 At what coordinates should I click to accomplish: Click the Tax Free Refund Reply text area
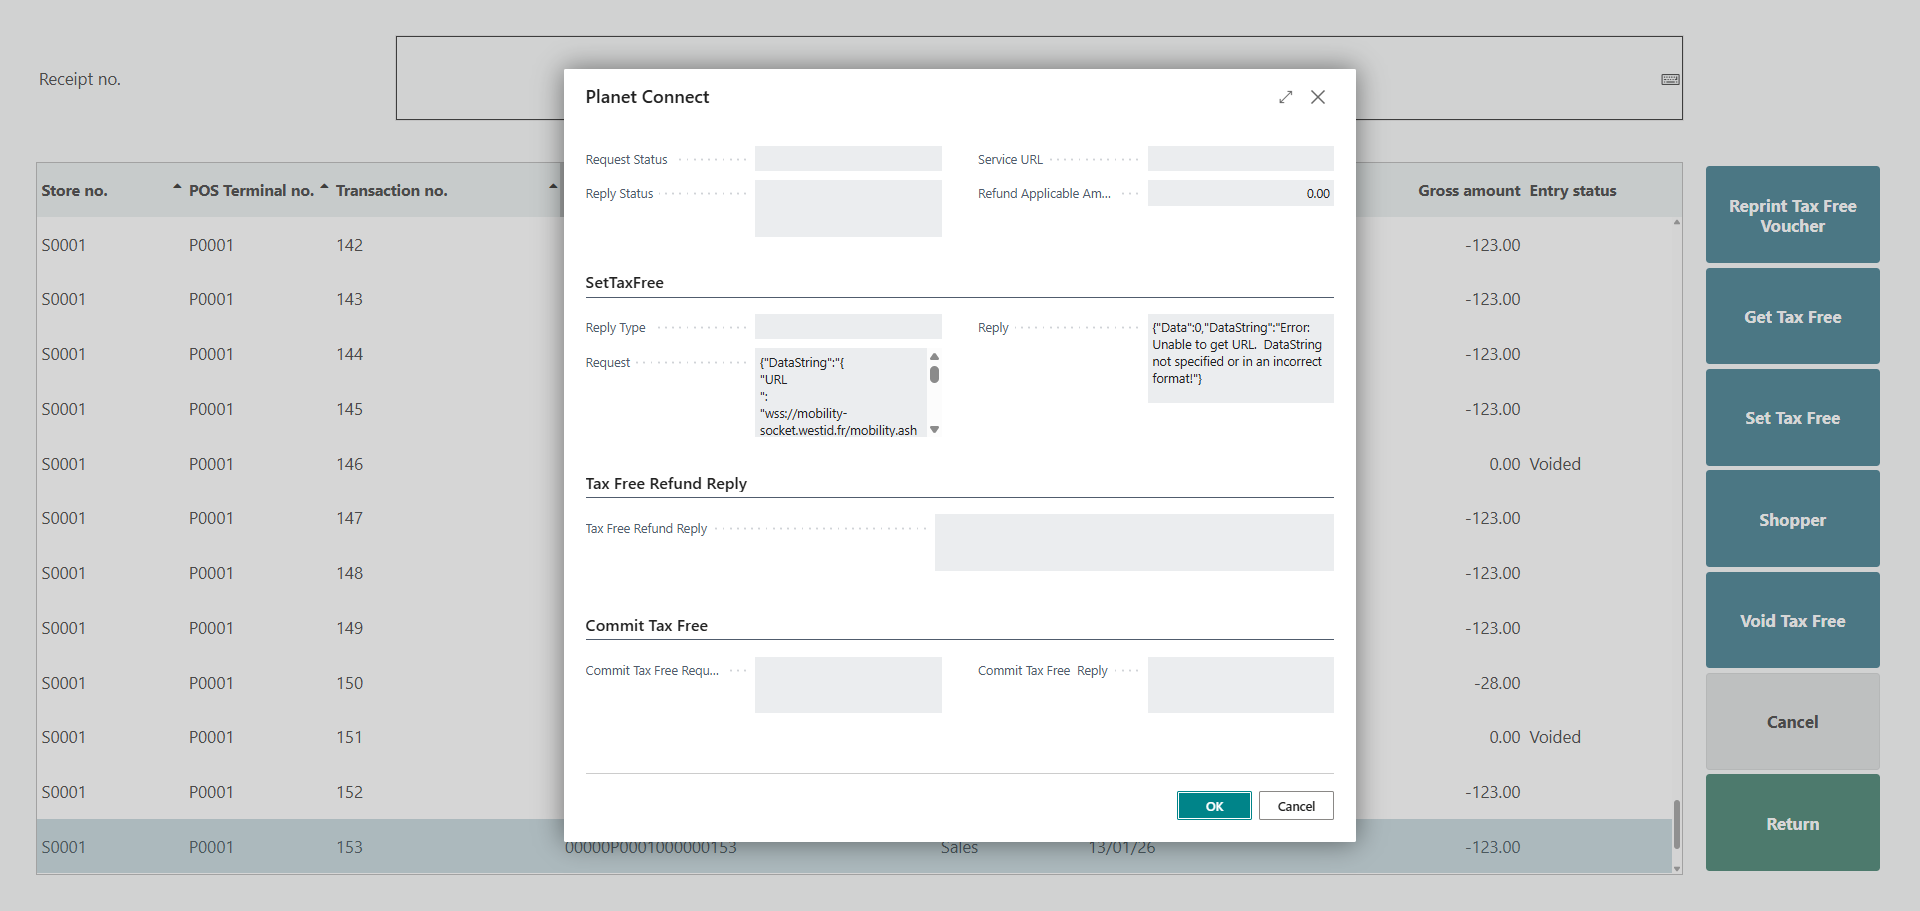click(1133, 542)
